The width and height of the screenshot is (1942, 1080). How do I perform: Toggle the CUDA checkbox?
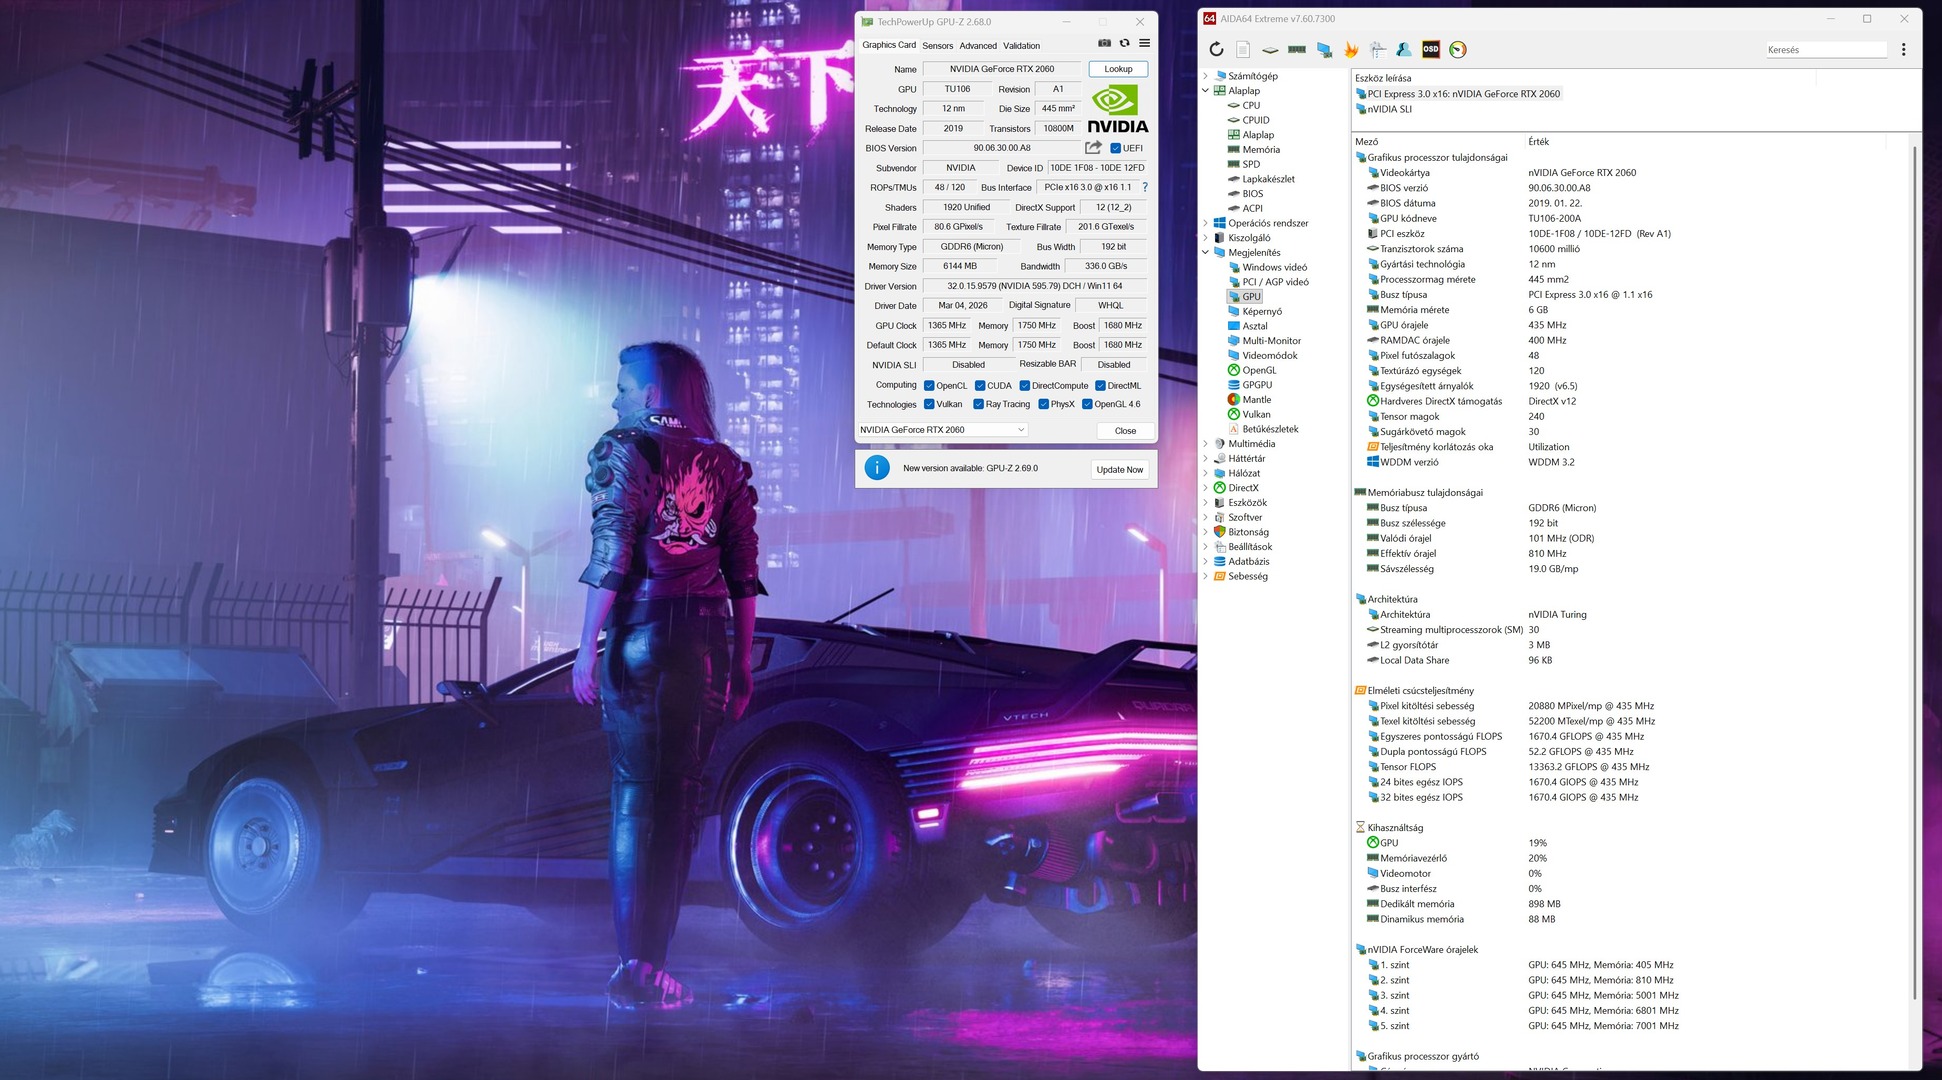980,386
